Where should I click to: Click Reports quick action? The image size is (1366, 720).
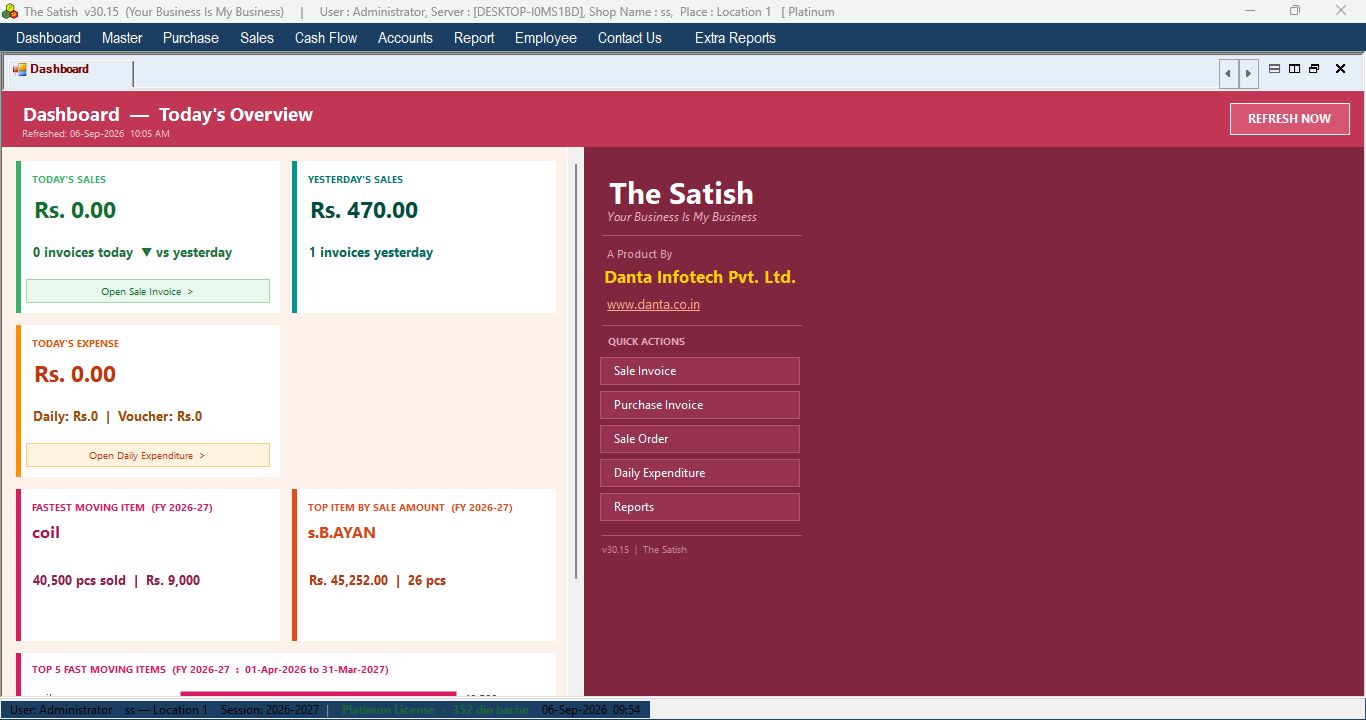[x=700, y=507]
